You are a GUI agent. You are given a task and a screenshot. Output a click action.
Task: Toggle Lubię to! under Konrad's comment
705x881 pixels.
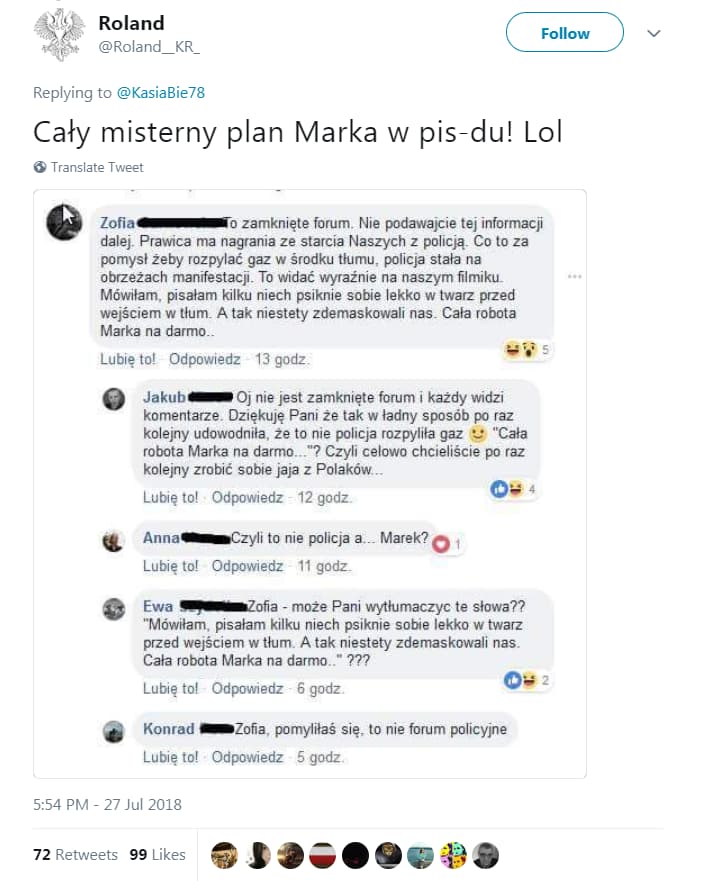pyautogui.click(x=170, y=757)
